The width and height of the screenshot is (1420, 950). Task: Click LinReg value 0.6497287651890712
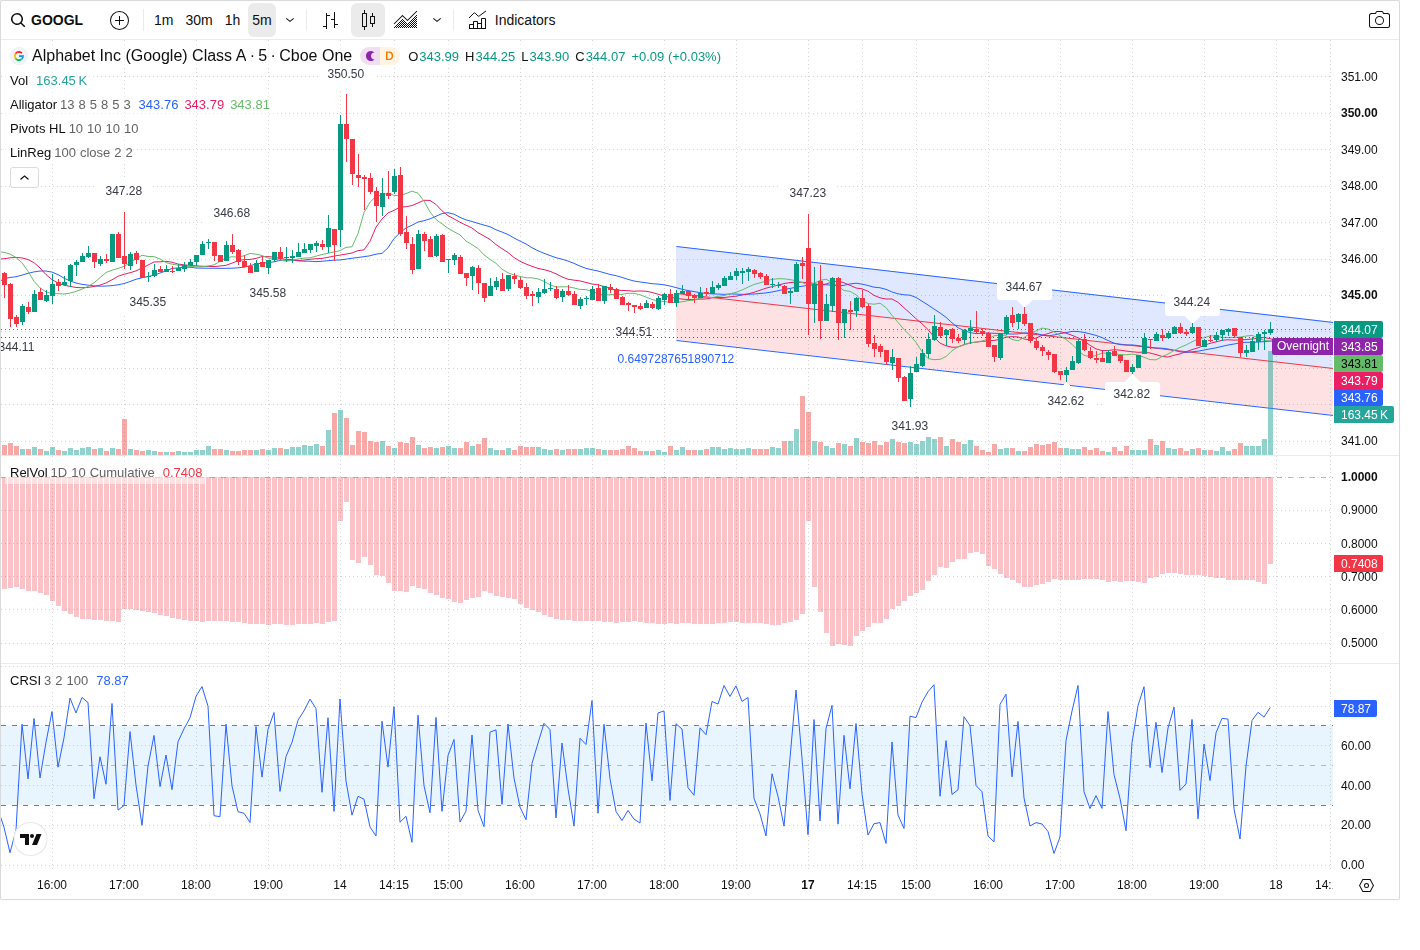[676, 359]
